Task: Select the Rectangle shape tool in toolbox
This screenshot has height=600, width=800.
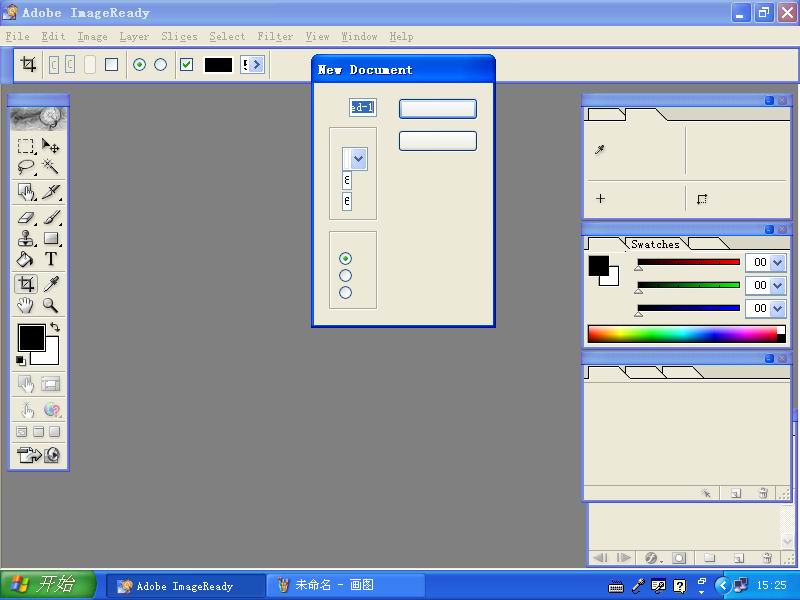Action: pyautogui.click(x=52, y=238)
